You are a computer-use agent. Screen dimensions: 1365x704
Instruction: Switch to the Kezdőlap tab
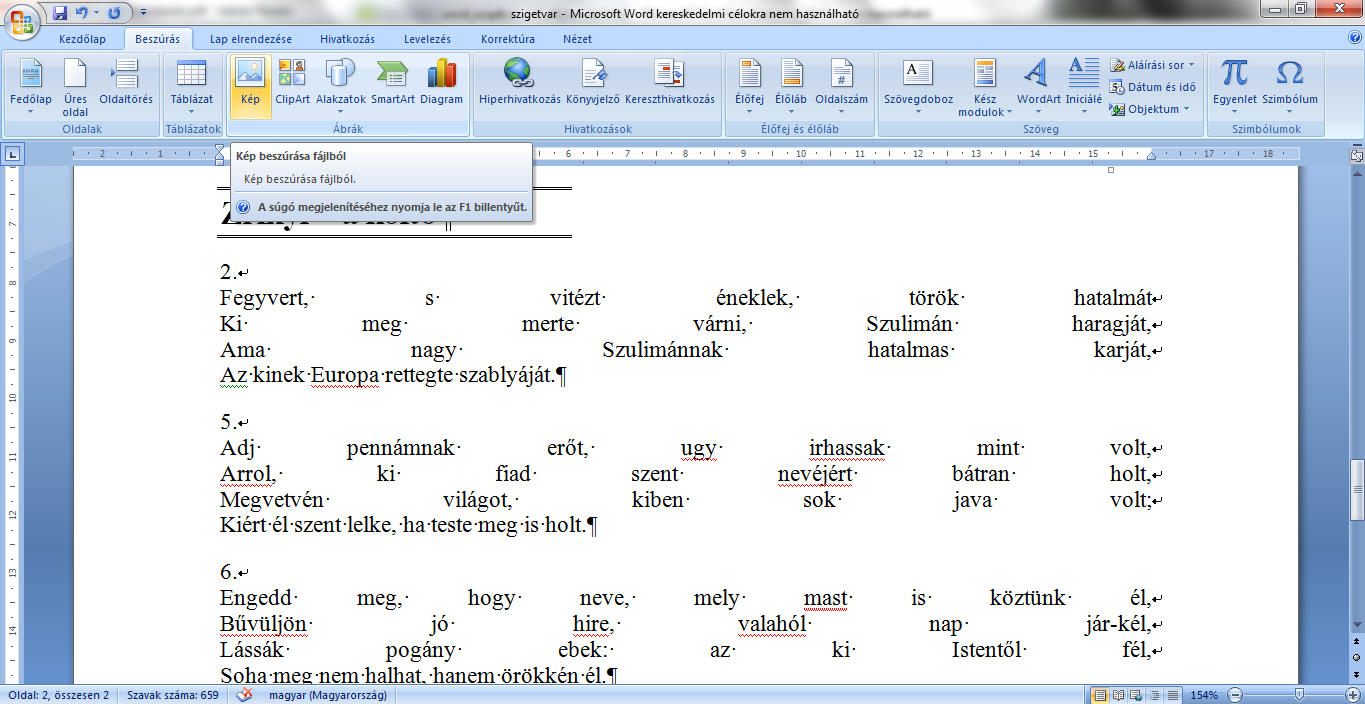click(83, 39)
